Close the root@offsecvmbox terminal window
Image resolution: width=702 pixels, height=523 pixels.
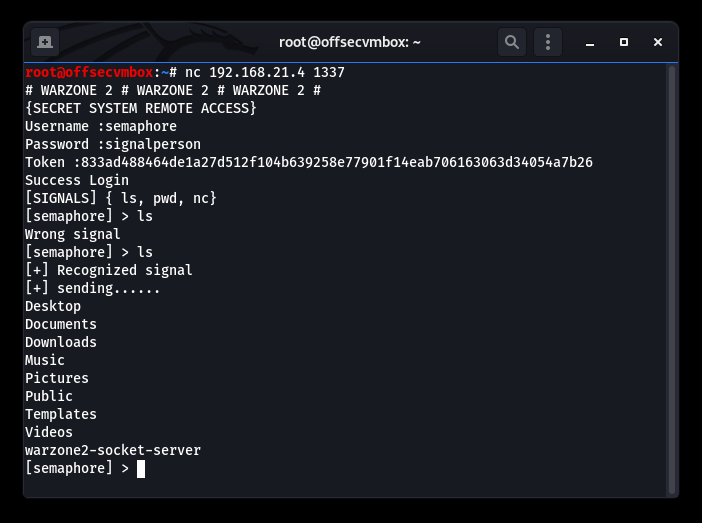658,42
